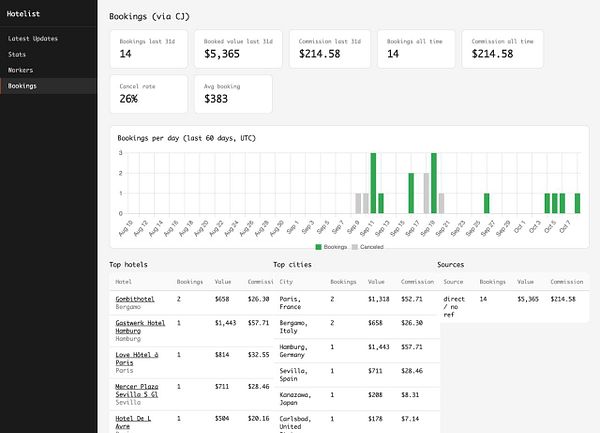The image size is (600, 433).
Task: Click Sep 11 axis label
Action: [367, 228]
